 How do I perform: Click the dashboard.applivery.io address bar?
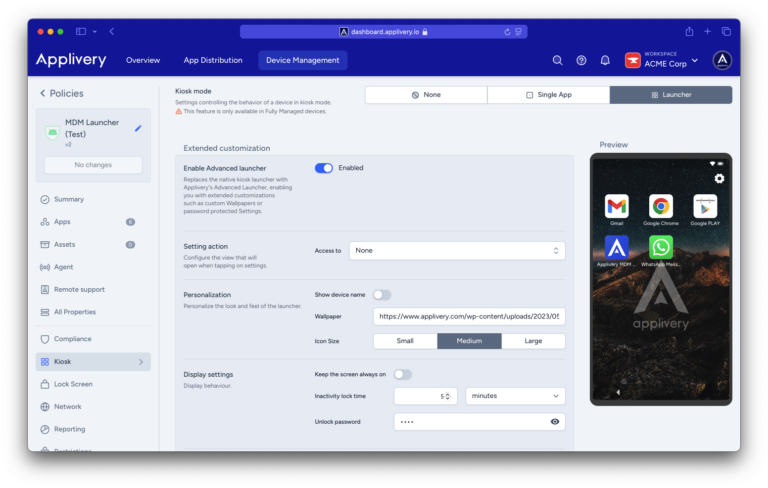click(384, 32)
